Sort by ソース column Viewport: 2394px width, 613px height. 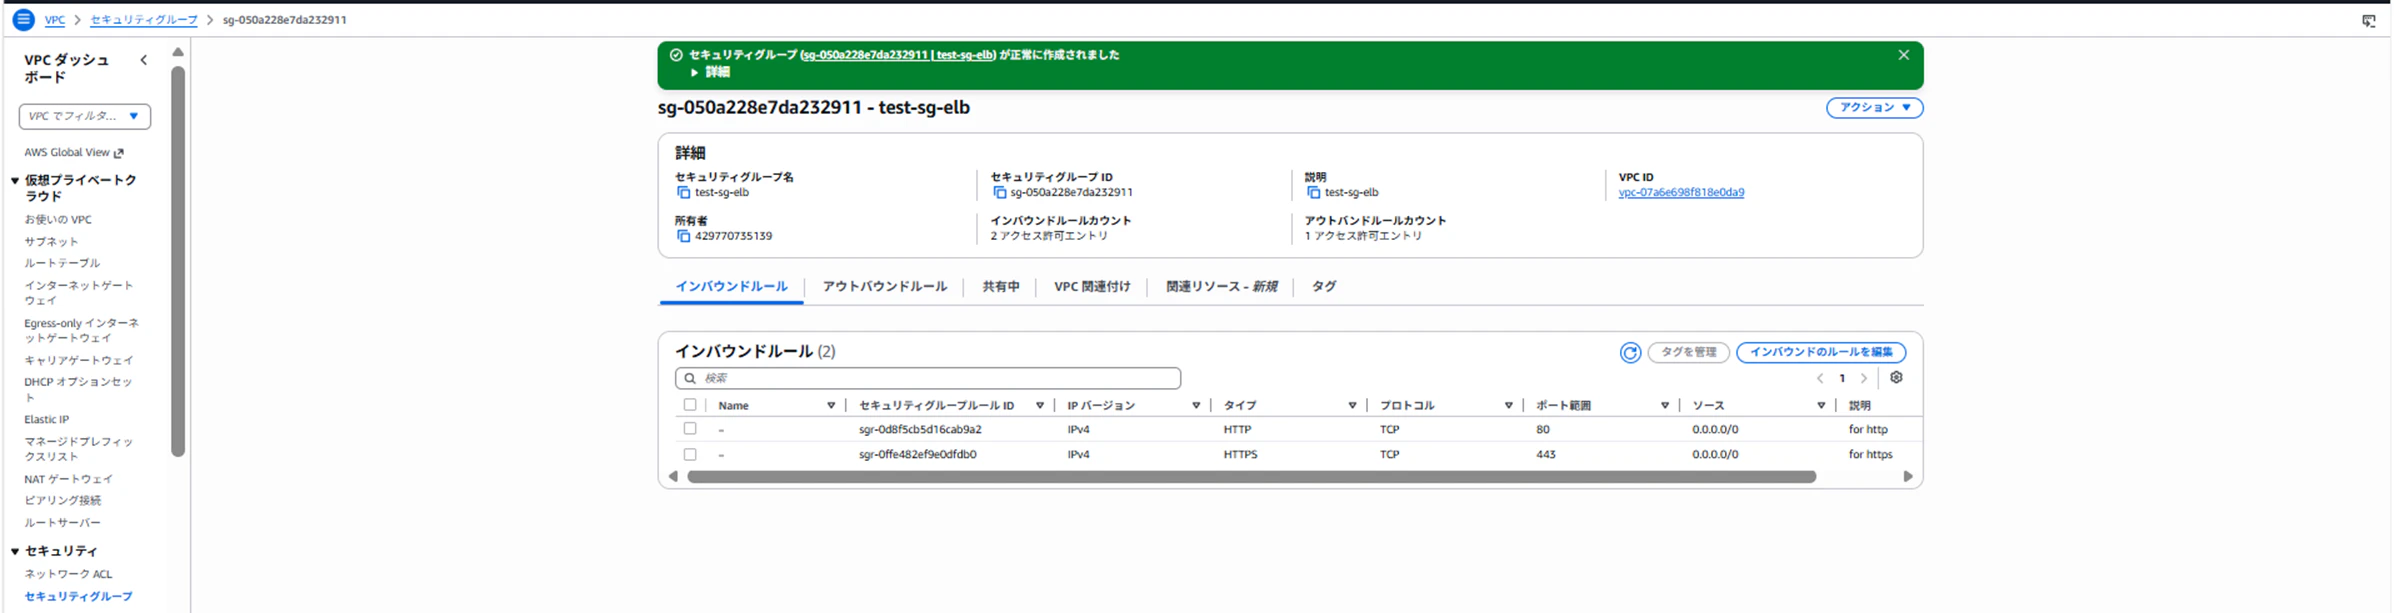pyautogui.click(x=1821, y=405)
